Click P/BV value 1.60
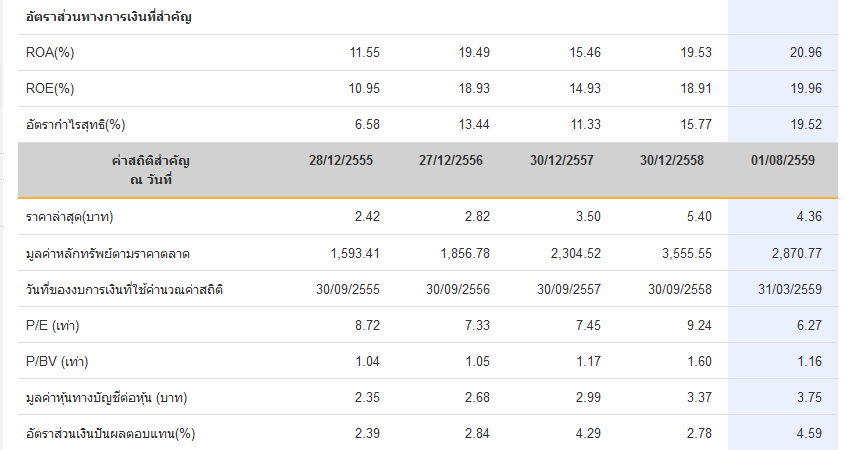Screen dimensions: 850x450 [699, 362]
